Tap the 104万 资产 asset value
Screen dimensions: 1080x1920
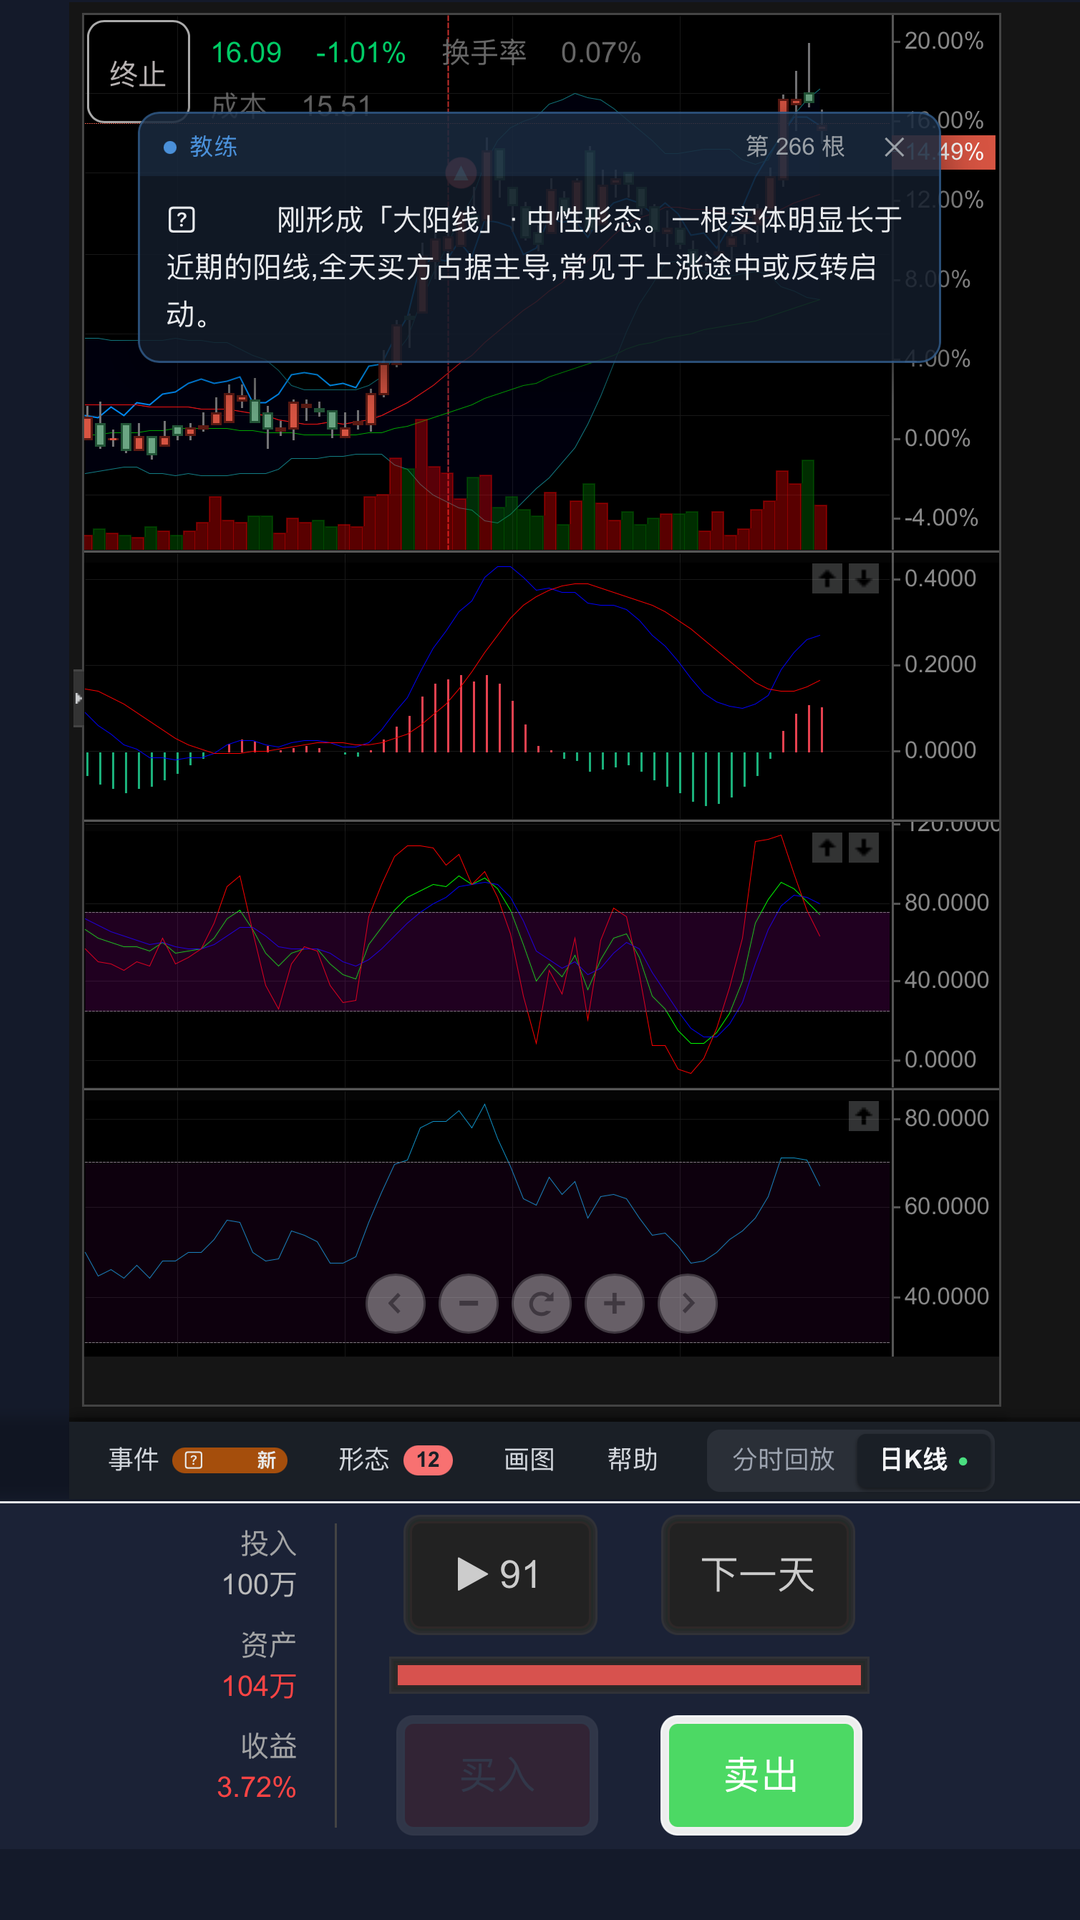(x=259, y=1686)
